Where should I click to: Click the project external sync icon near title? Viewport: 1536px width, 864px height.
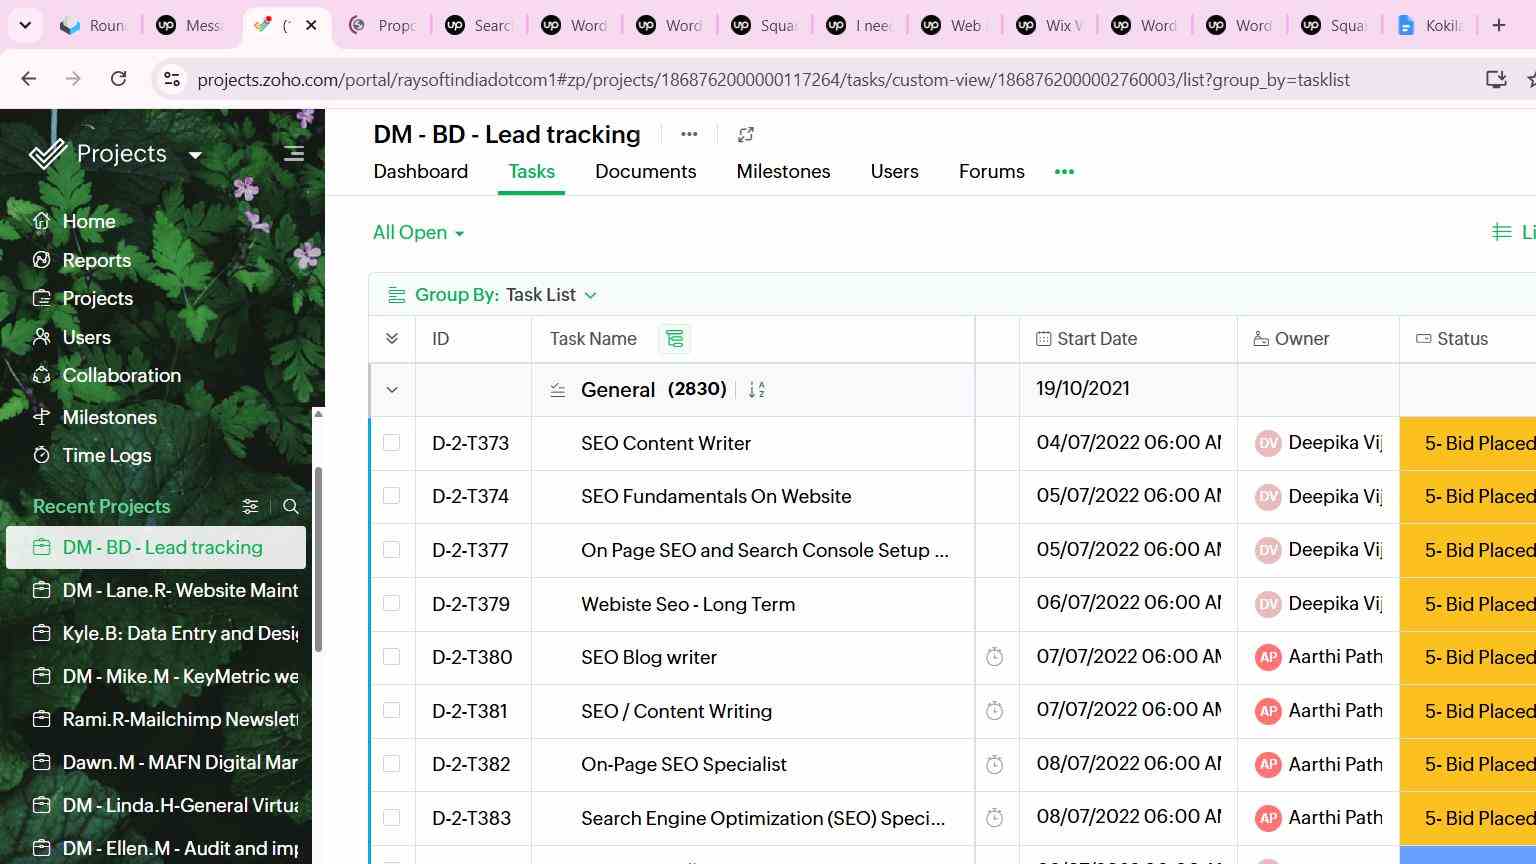click(745, 134)
